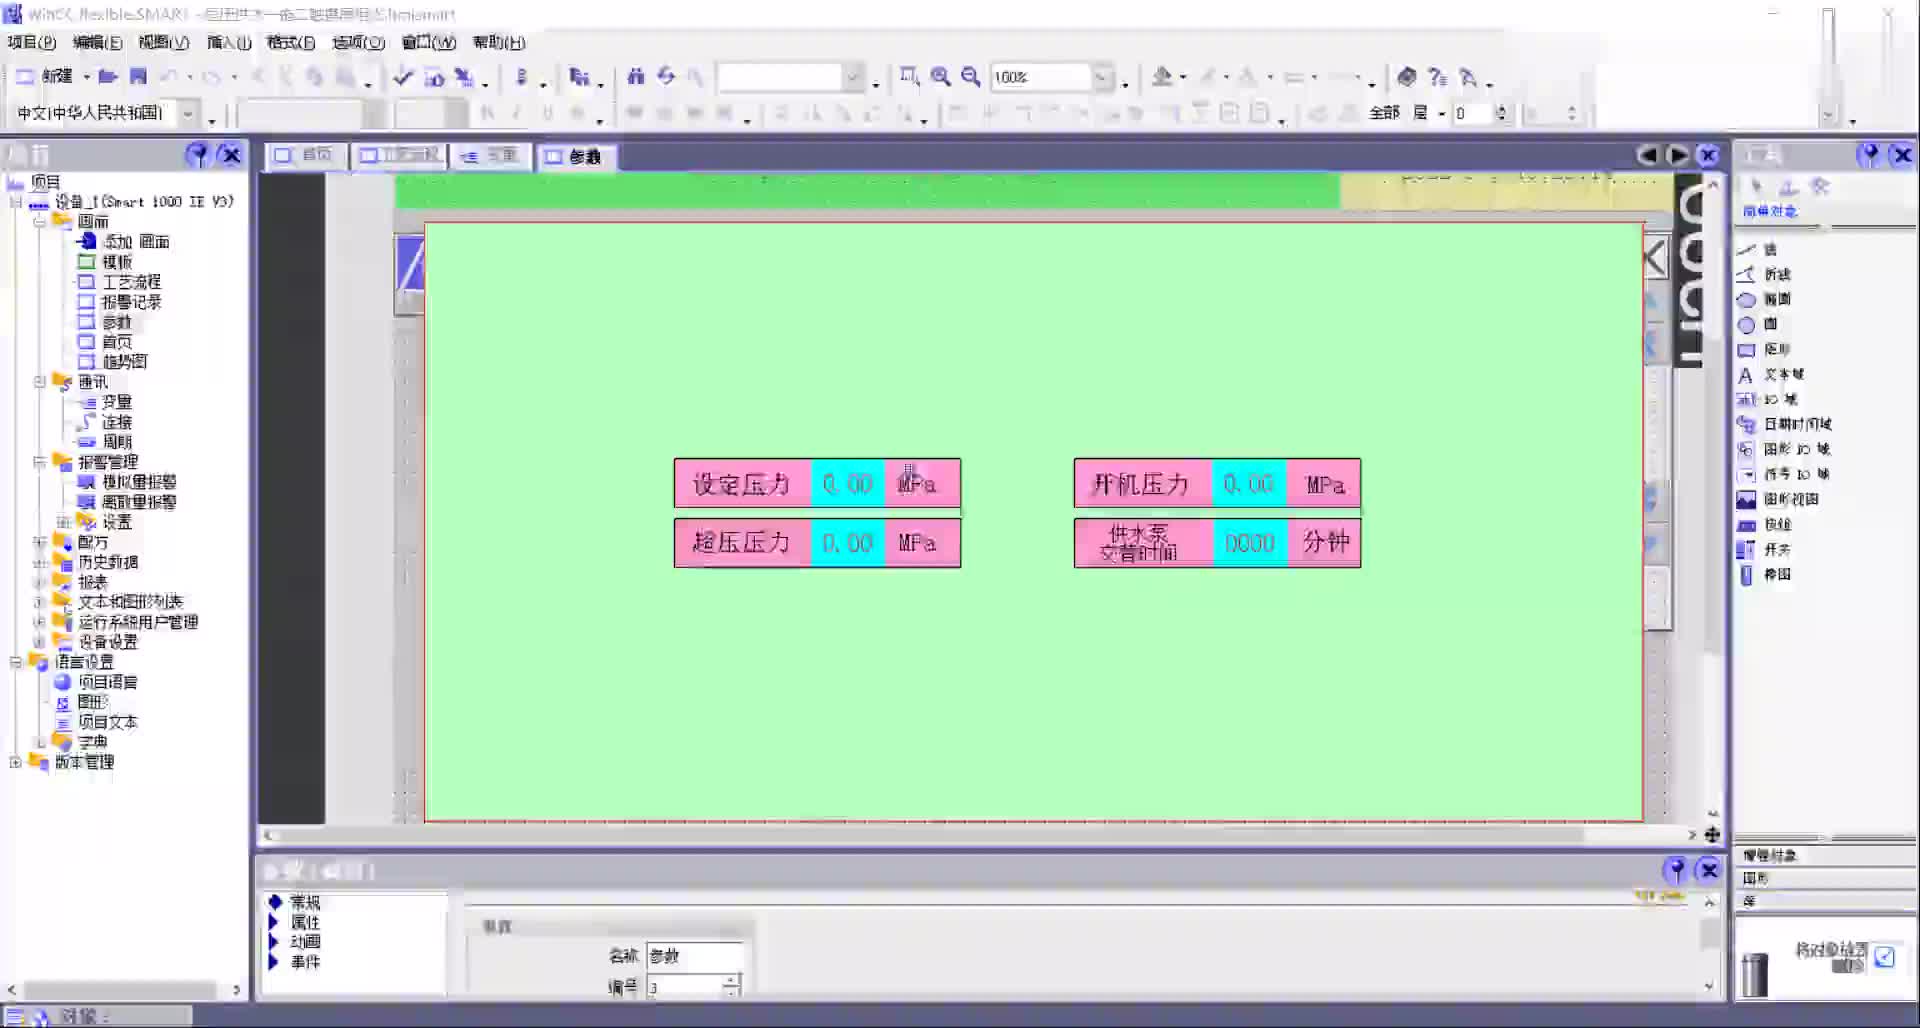The height and width of the screenshot is (1028, 1920).
Task: Select 模板 in the project tree
Action: point(106,261)
